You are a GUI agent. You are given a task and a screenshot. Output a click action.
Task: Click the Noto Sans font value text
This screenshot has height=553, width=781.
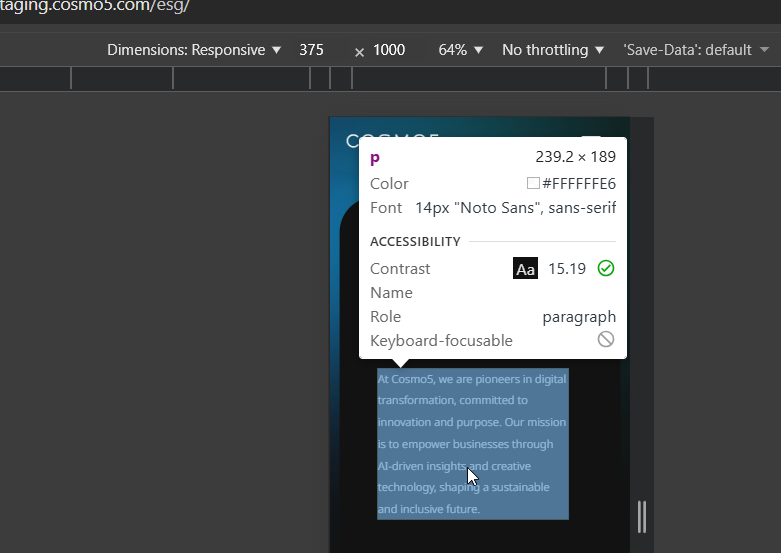coord(516,208)
